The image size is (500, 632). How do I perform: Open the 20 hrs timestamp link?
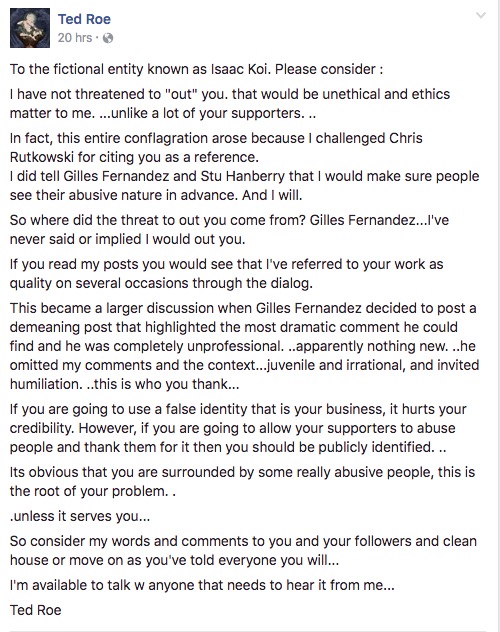tap(75, 38)
